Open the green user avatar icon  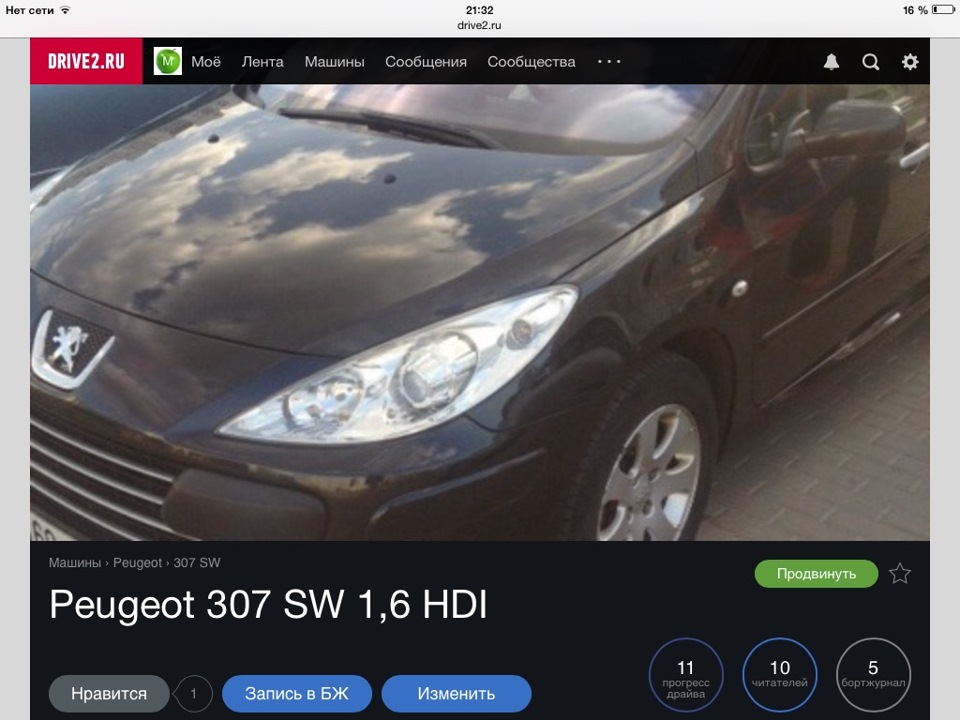[x=167, y=61]
